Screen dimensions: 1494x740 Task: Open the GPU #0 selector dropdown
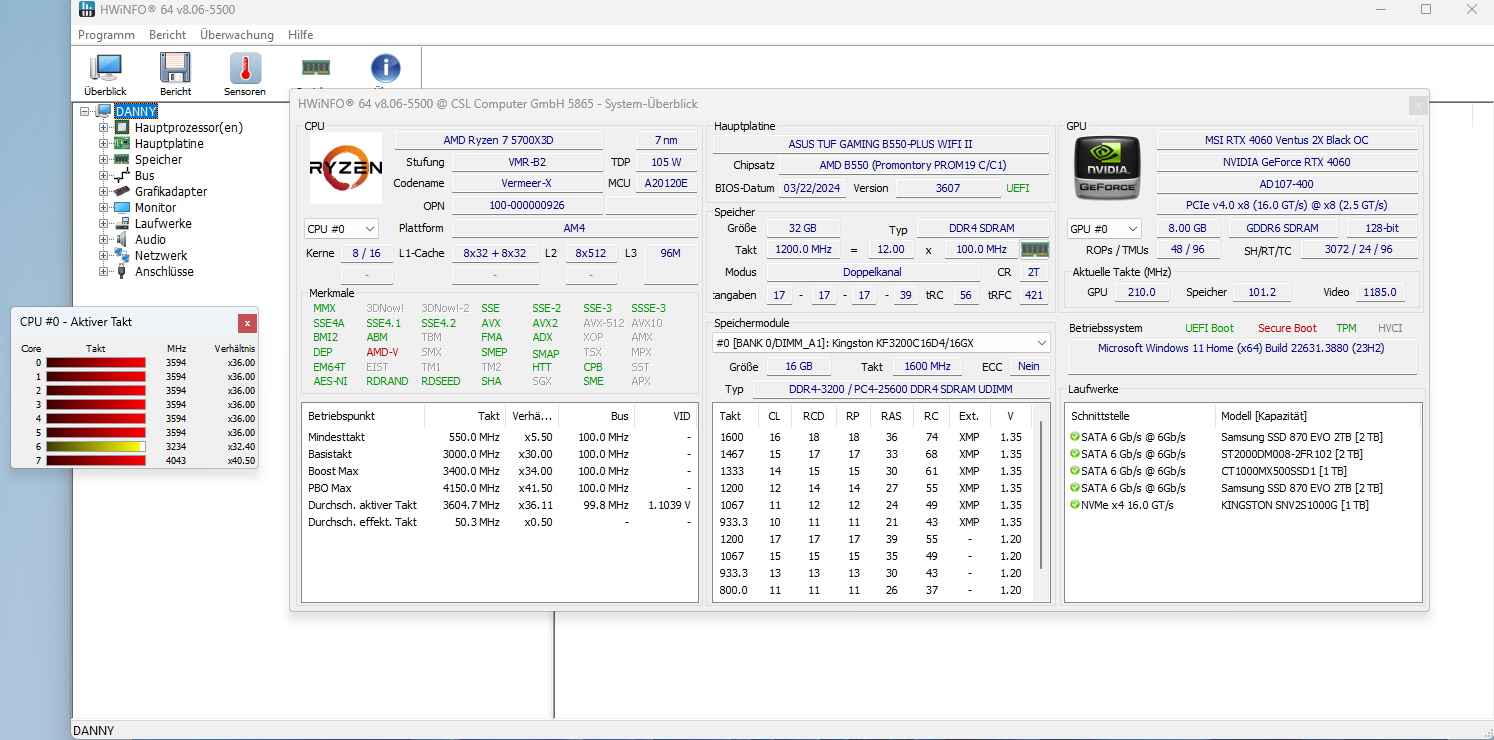click(1103, 229)
